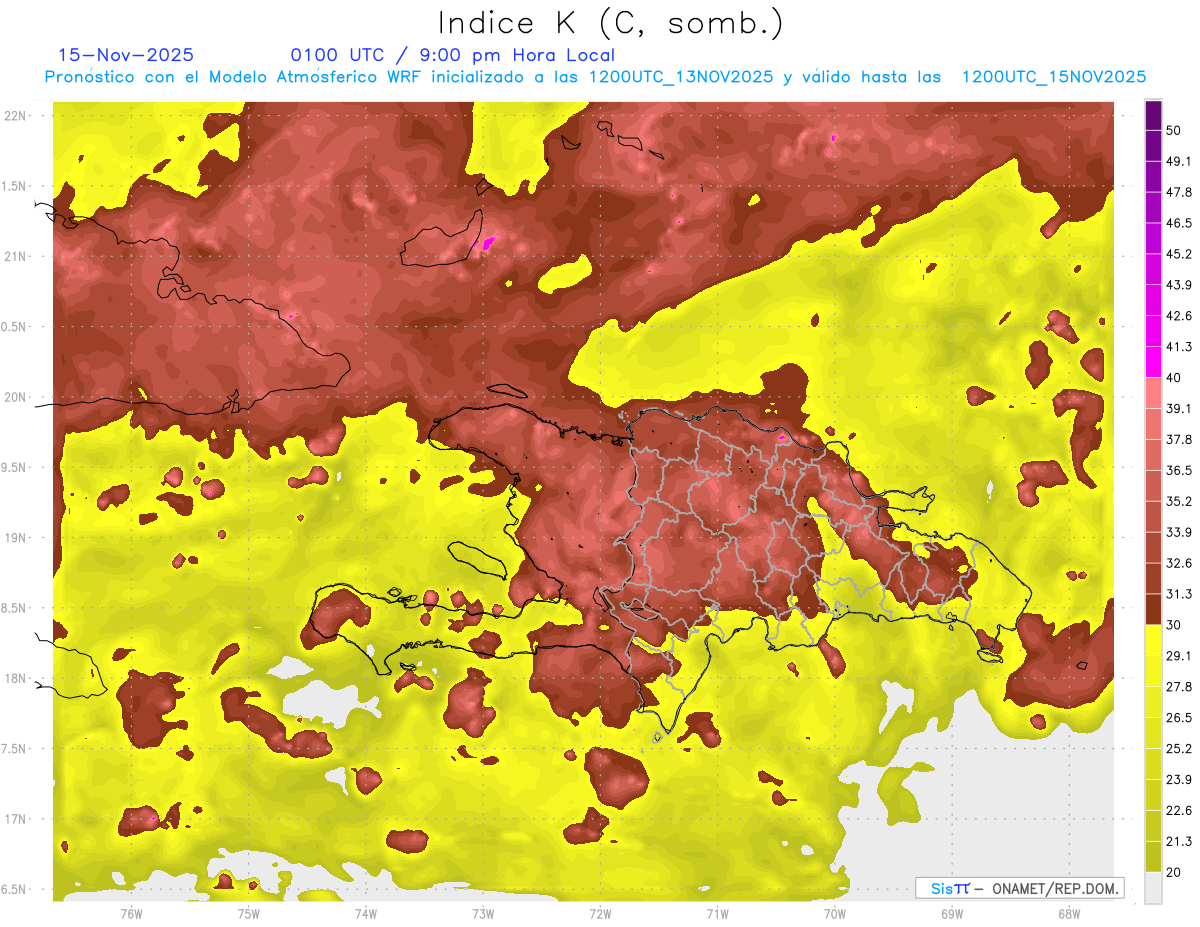Click the colorbar value '35.2'
This screenshot has height=927, width=1200.
click(1178, 501)
